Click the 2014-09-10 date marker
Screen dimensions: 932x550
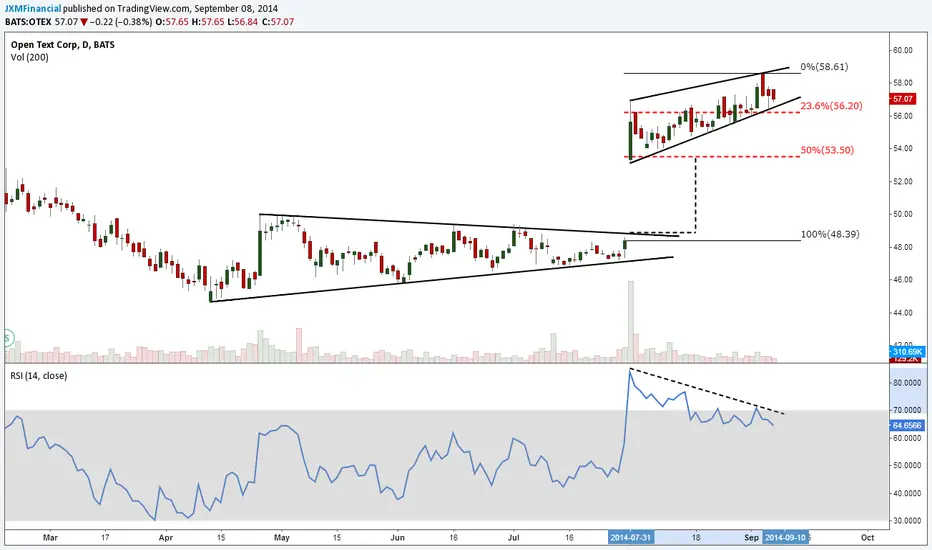(785, 538)
